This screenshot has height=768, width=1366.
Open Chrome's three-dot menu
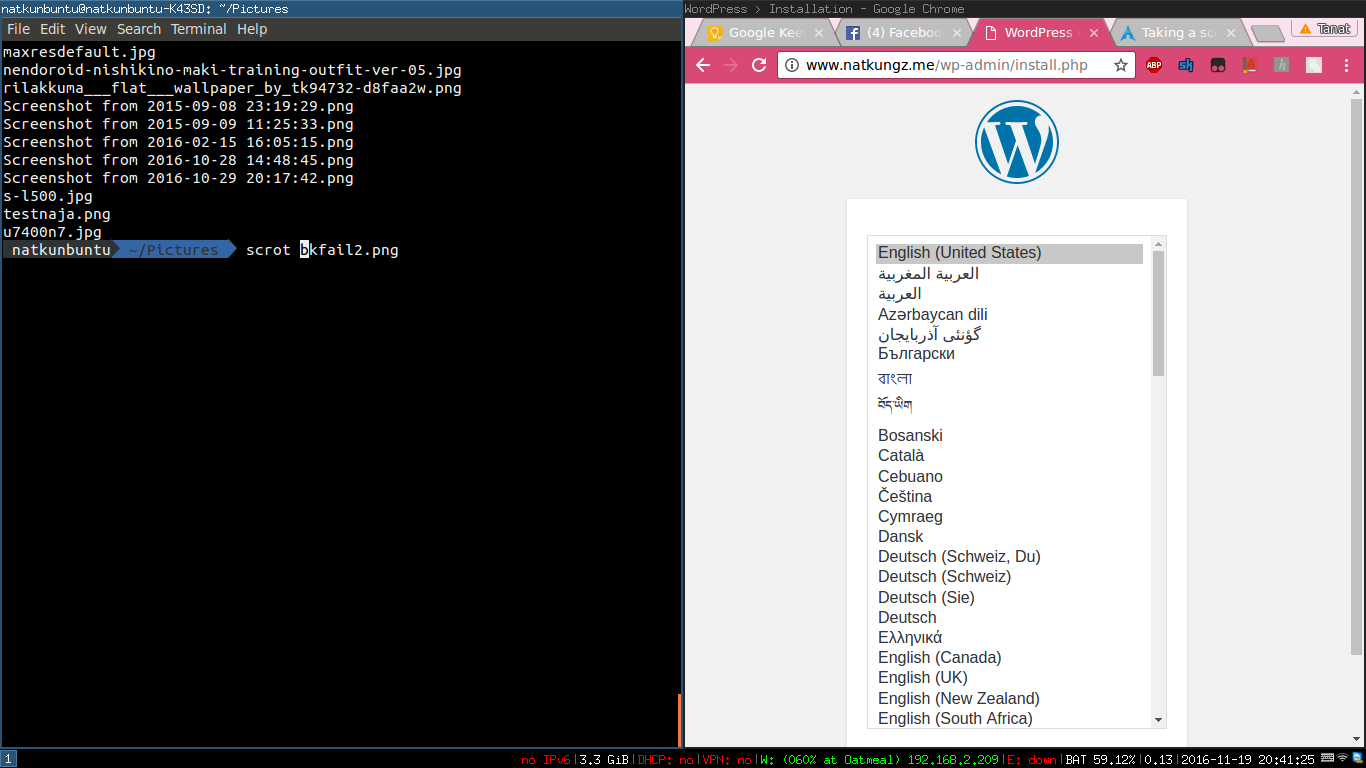[1346, 65]
